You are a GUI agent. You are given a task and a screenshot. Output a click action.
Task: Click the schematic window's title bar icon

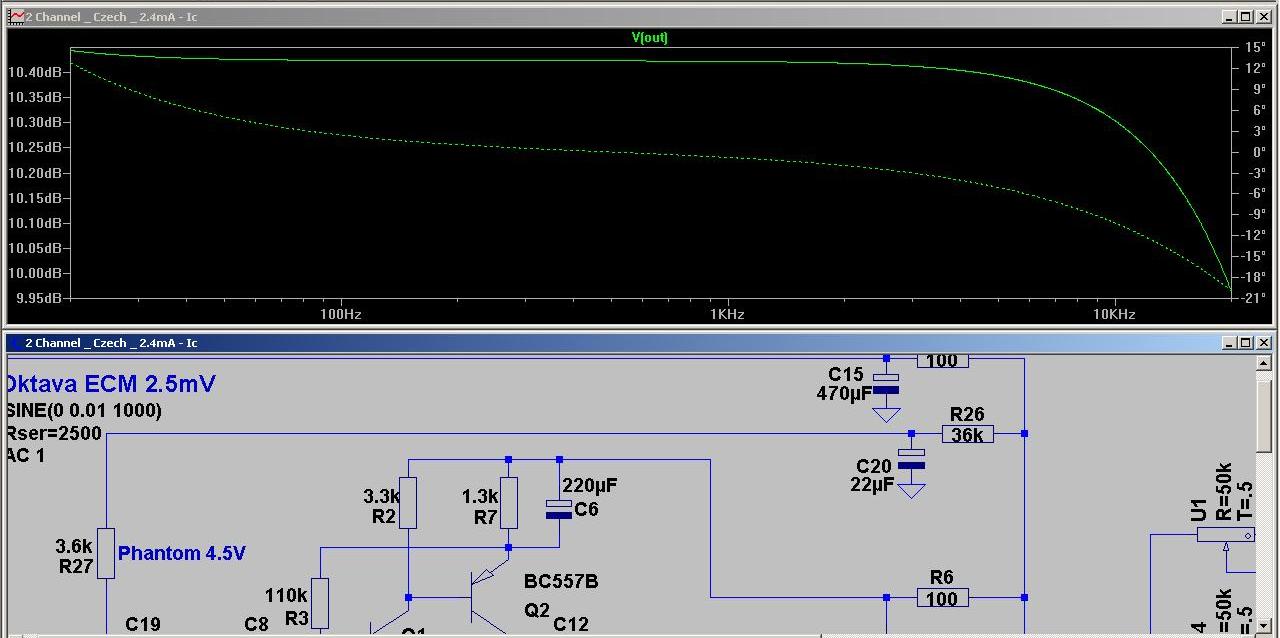point(15,343)
